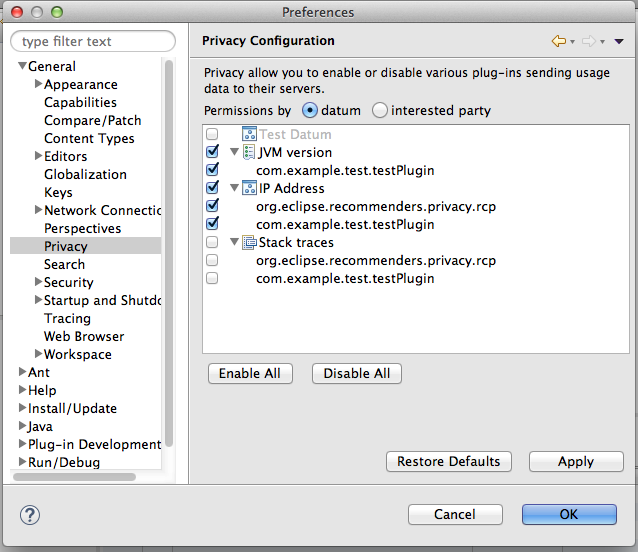Click the Test Datum icon
This screenshot has height=552, width=638.
click(249, 134)
